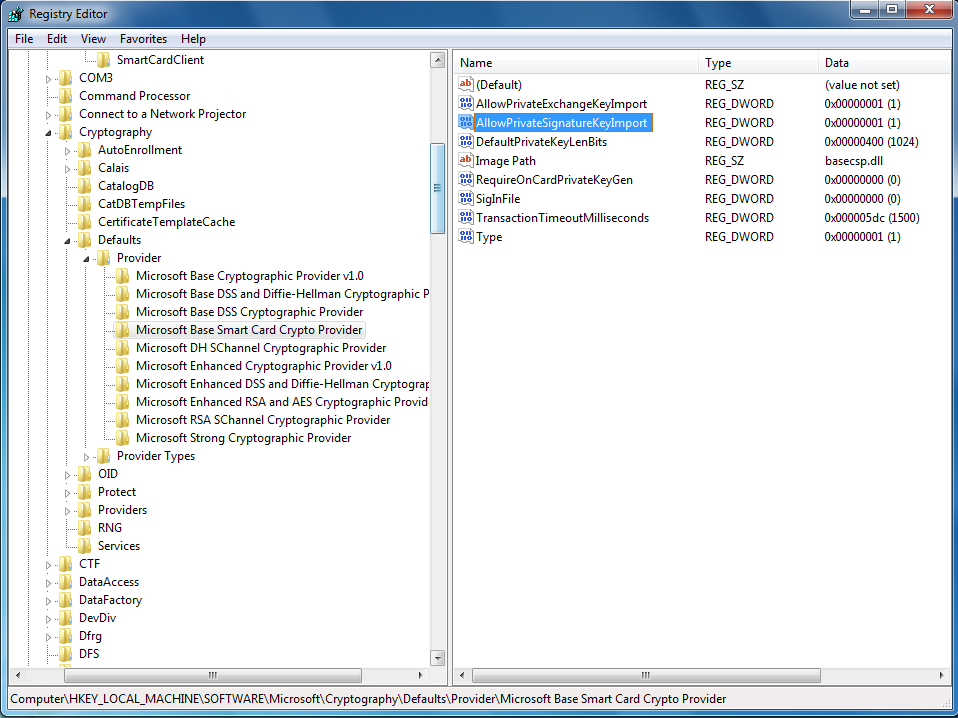
Task: Expand the Protect key
Action: 67,493
